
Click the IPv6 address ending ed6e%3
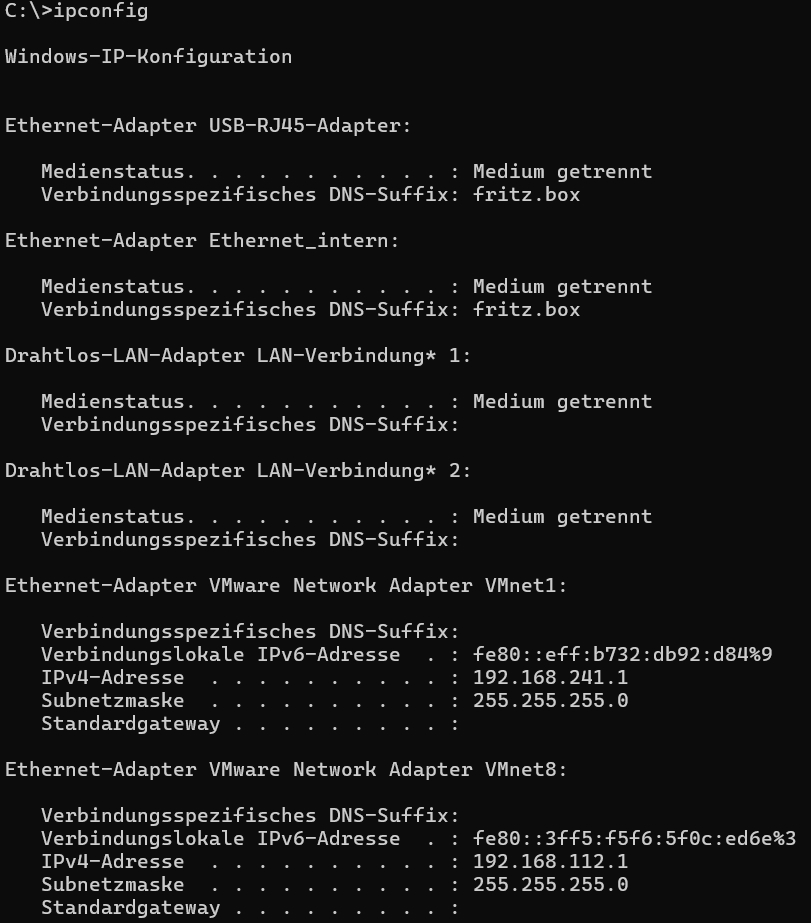(634, 838)
